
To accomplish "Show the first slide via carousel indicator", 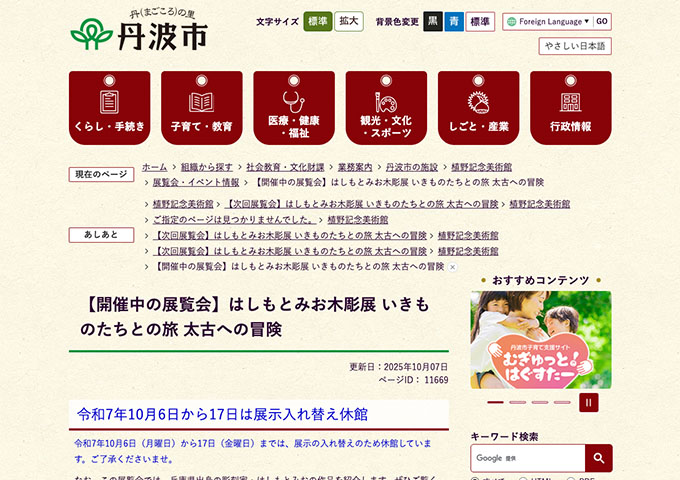I will (495, 402).
